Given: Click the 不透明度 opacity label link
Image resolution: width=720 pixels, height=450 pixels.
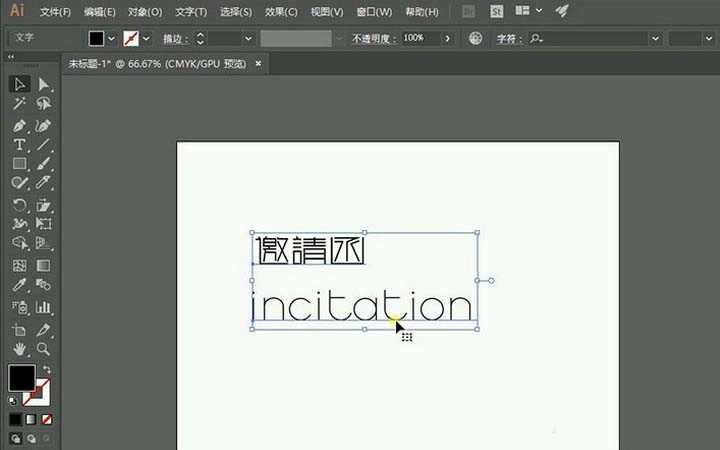Looking at the screenshot, I should pyautogui.click(x=375, y=38).
